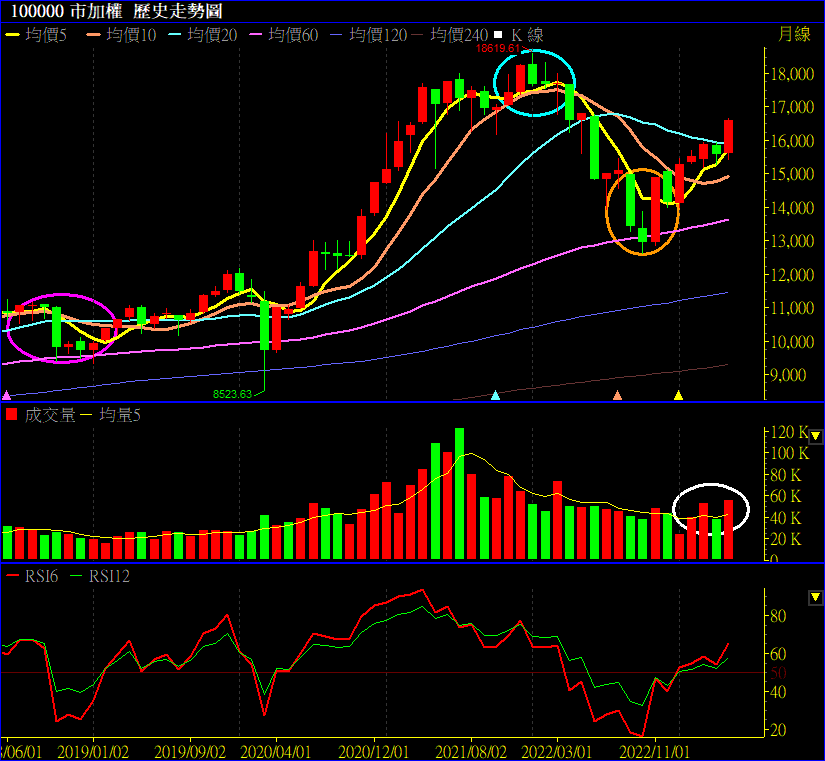Click the red 成交量 color swatch
825x761 pixels.
tap(12, 414)
